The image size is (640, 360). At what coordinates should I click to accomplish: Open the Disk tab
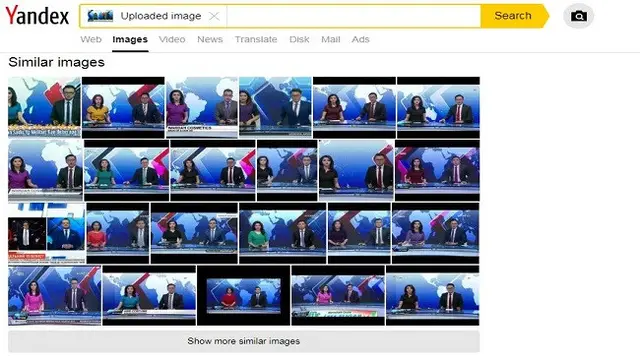click(x=299, y=40)
